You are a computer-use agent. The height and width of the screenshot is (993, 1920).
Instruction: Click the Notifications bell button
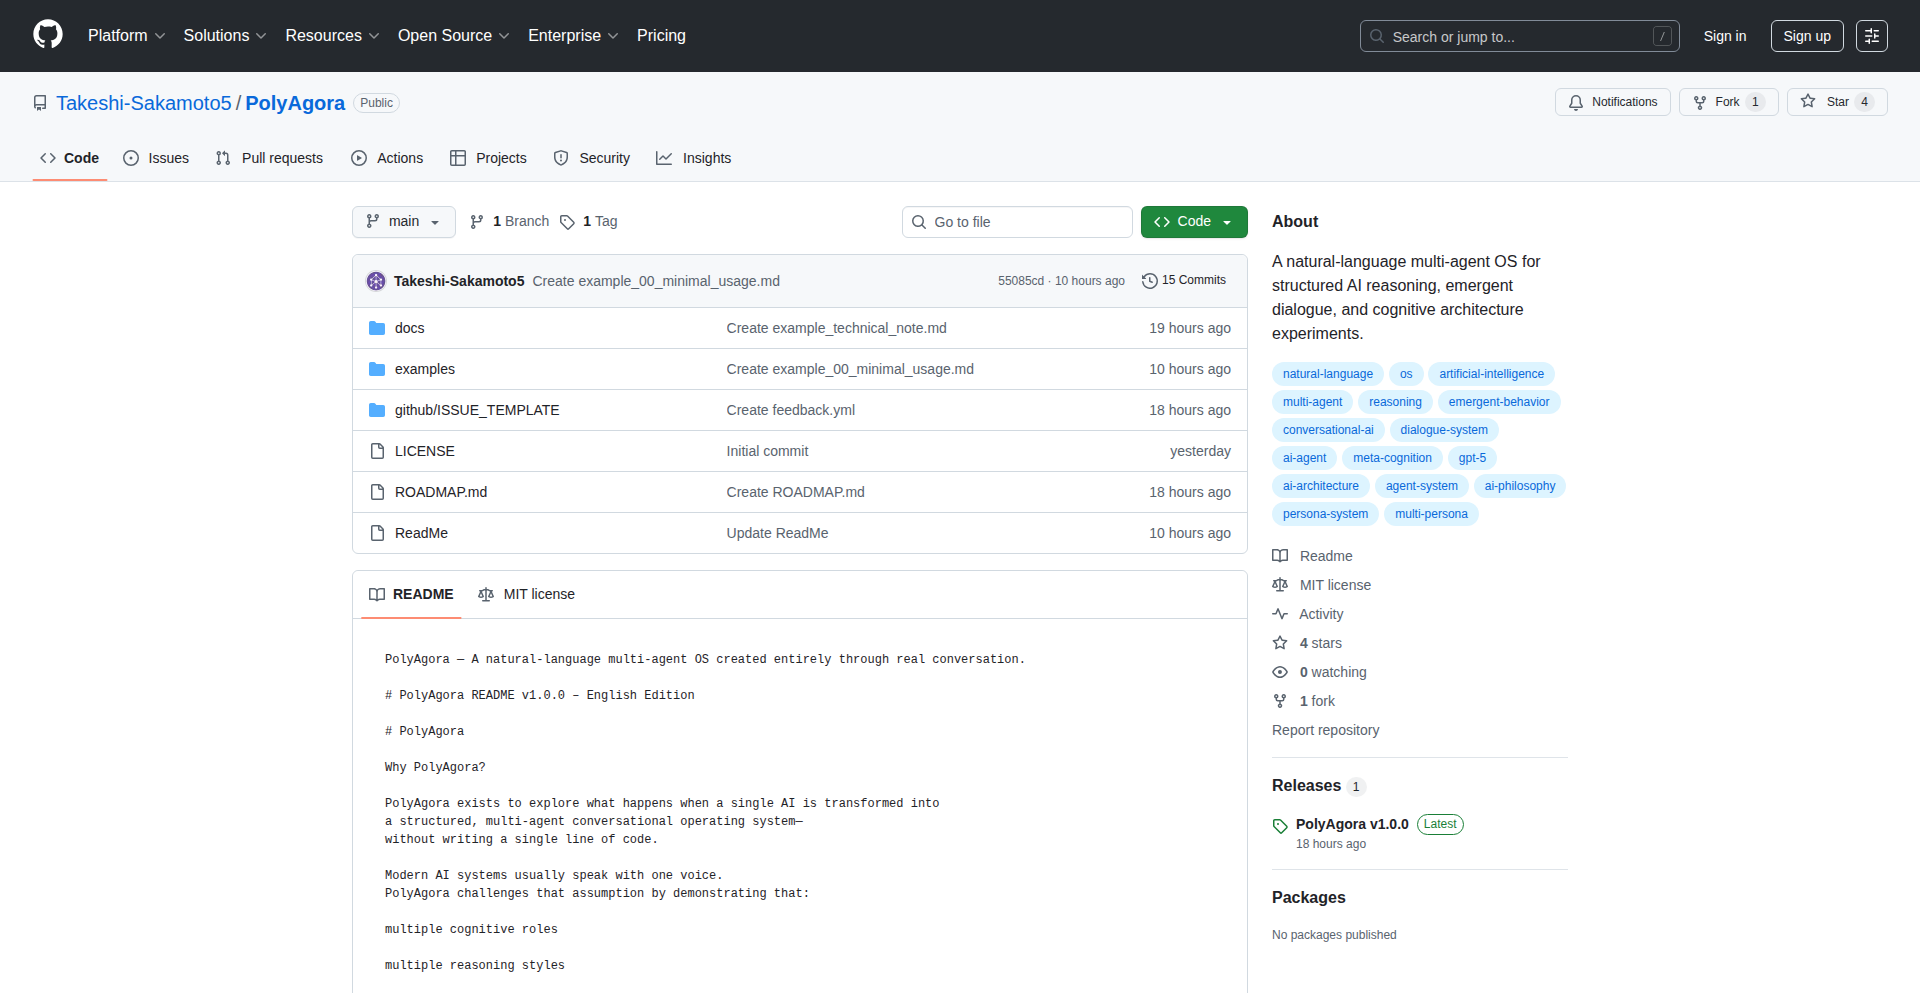1612,102
